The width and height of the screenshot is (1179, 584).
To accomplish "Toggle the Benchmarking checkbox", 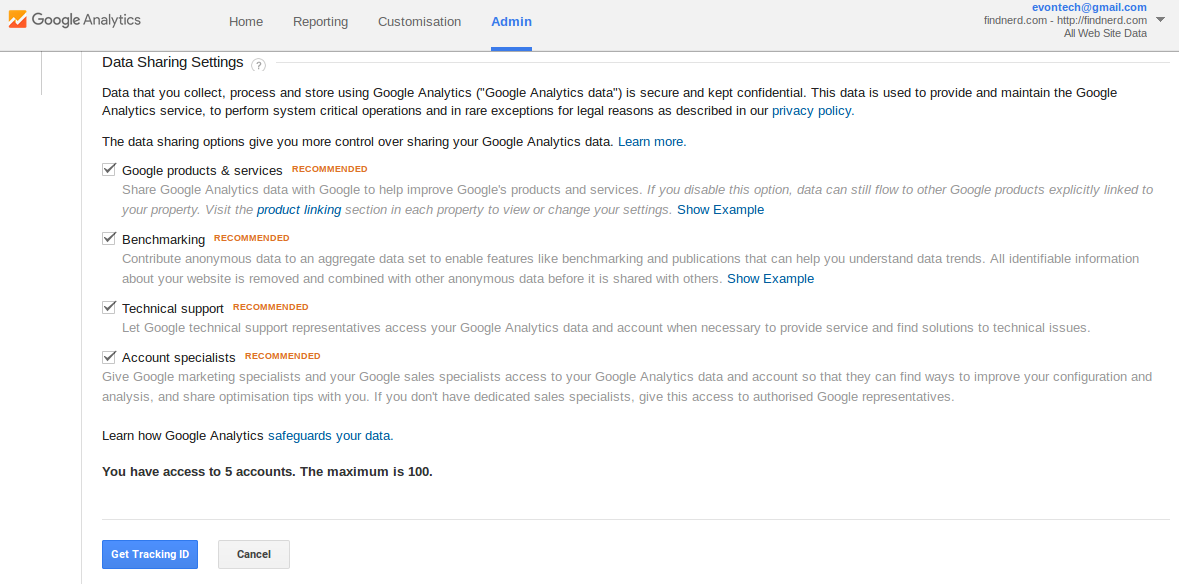I will (109, 238).
